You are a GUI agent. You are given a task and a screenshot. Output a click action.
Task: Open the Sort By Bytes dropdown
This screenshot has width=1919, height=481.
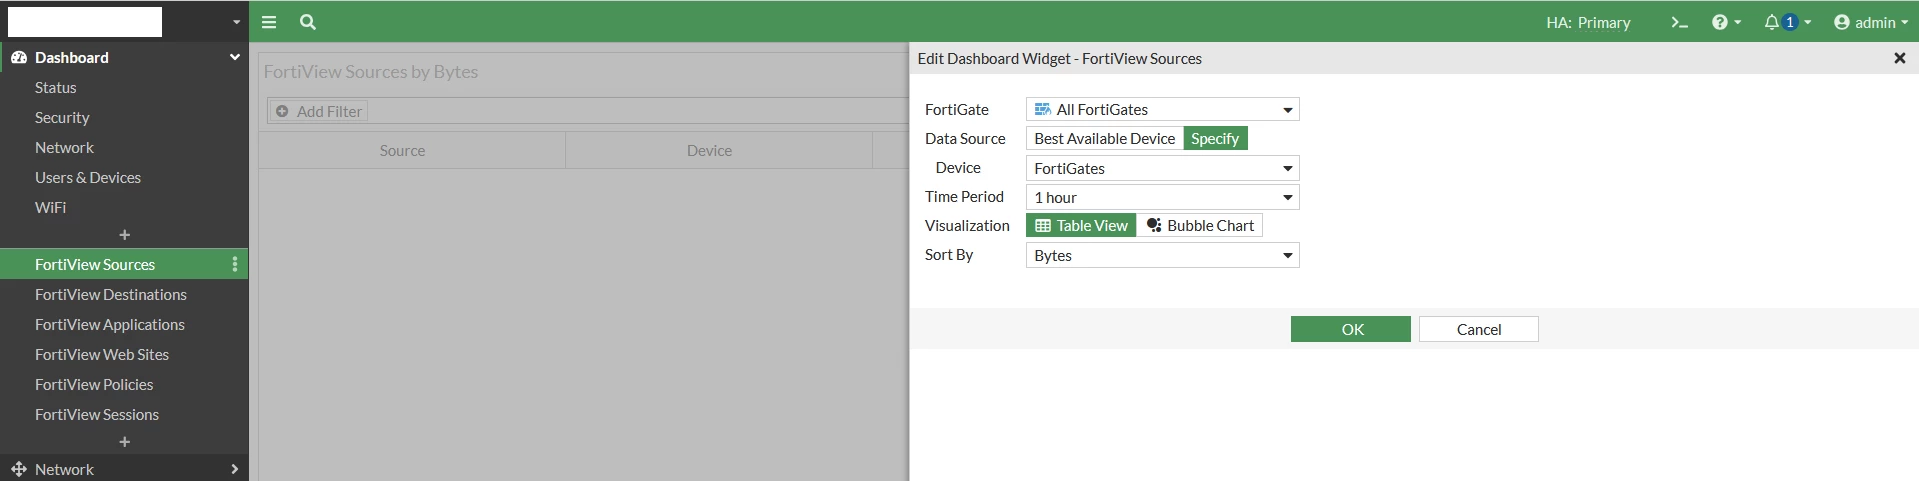[1162, 255]
